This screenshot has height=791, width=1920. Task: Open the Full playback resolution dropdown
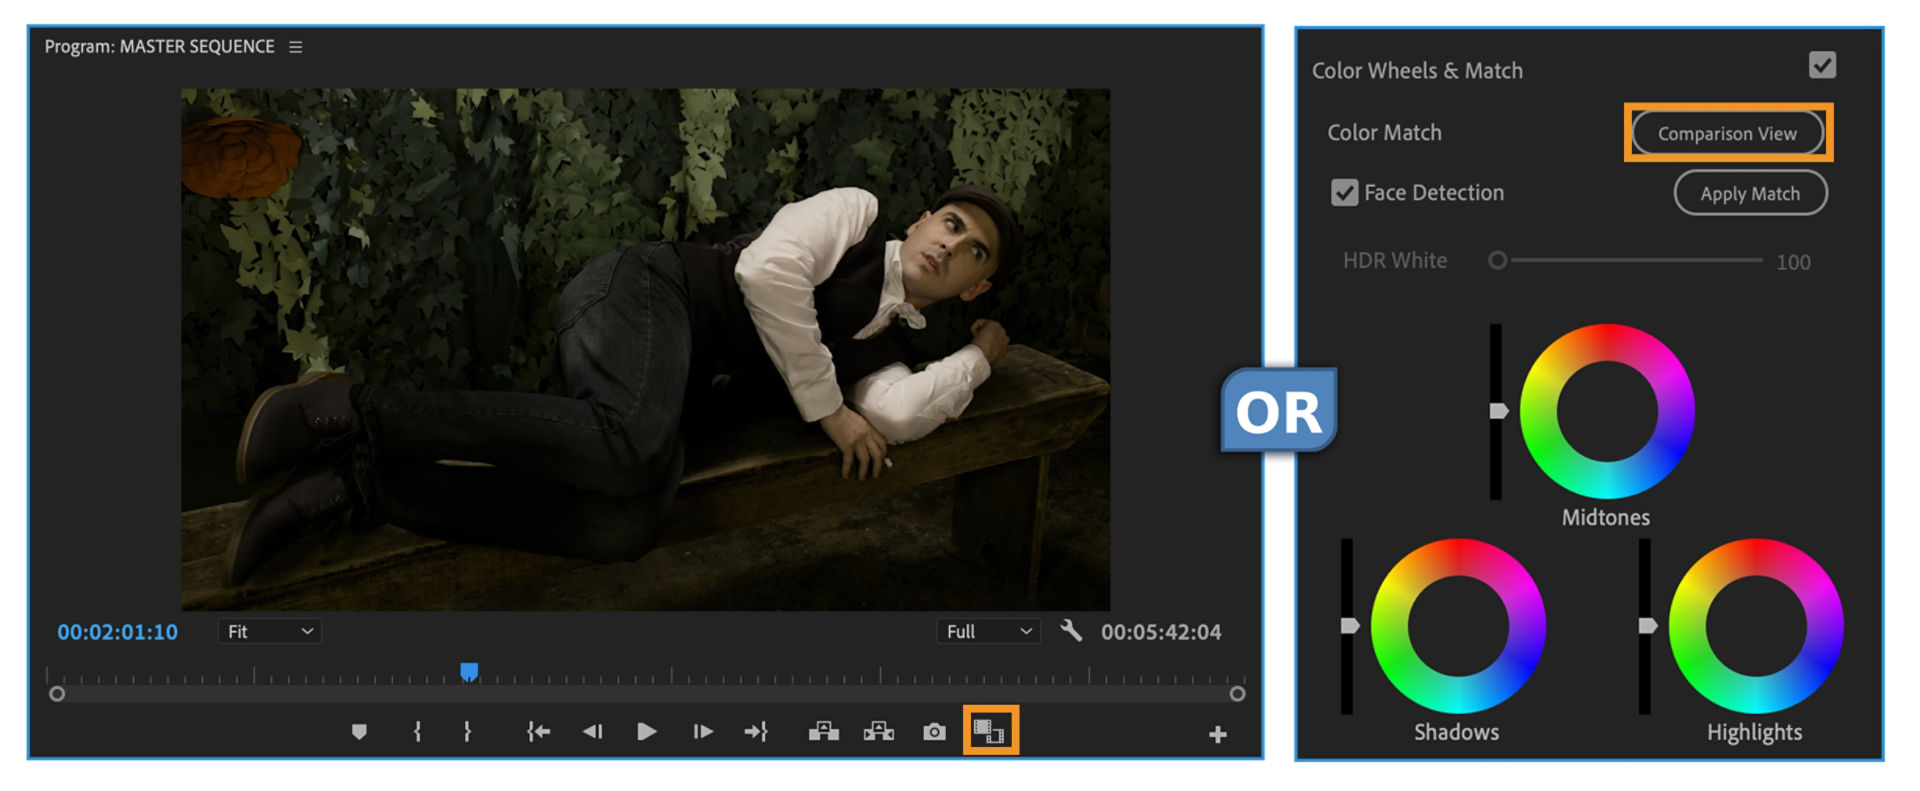[988, 631]
